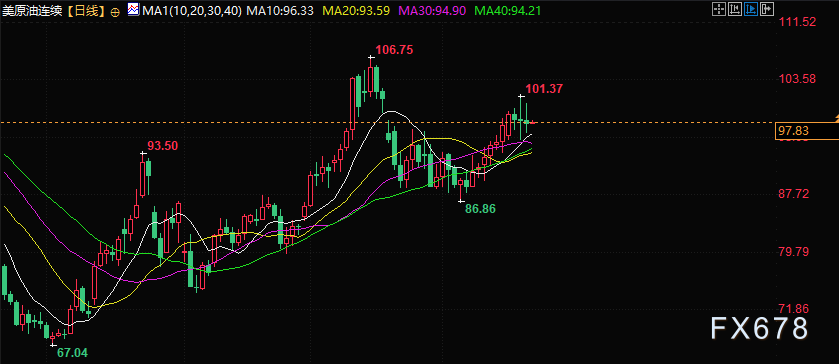This screenshot has height=364, width=839.
Task: Click the scroll-to-start axis icon
Action: pos(735,9)
